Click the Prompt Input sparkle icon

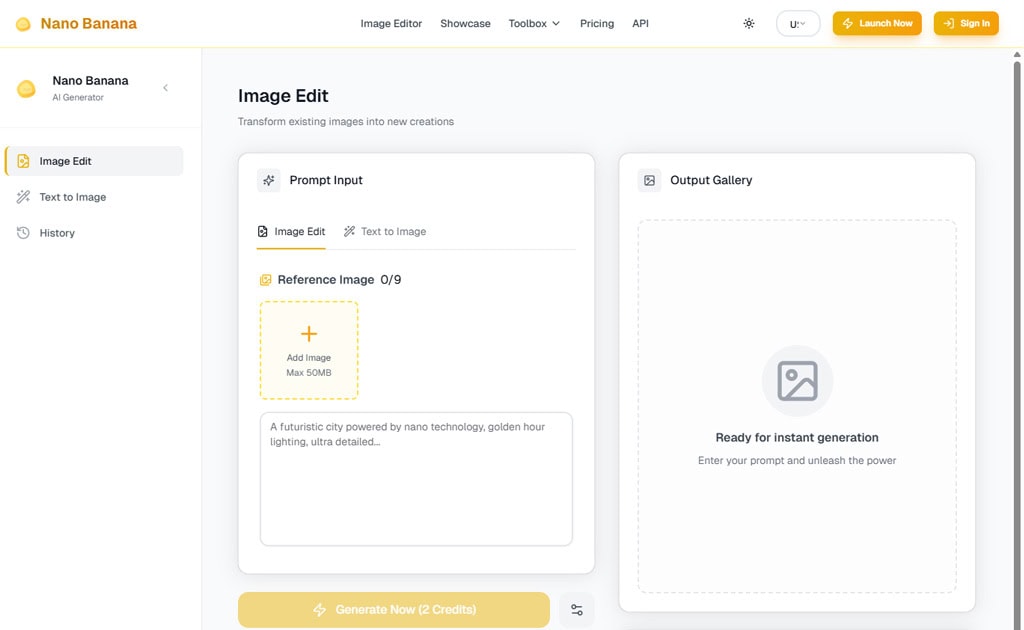(268, 180)
